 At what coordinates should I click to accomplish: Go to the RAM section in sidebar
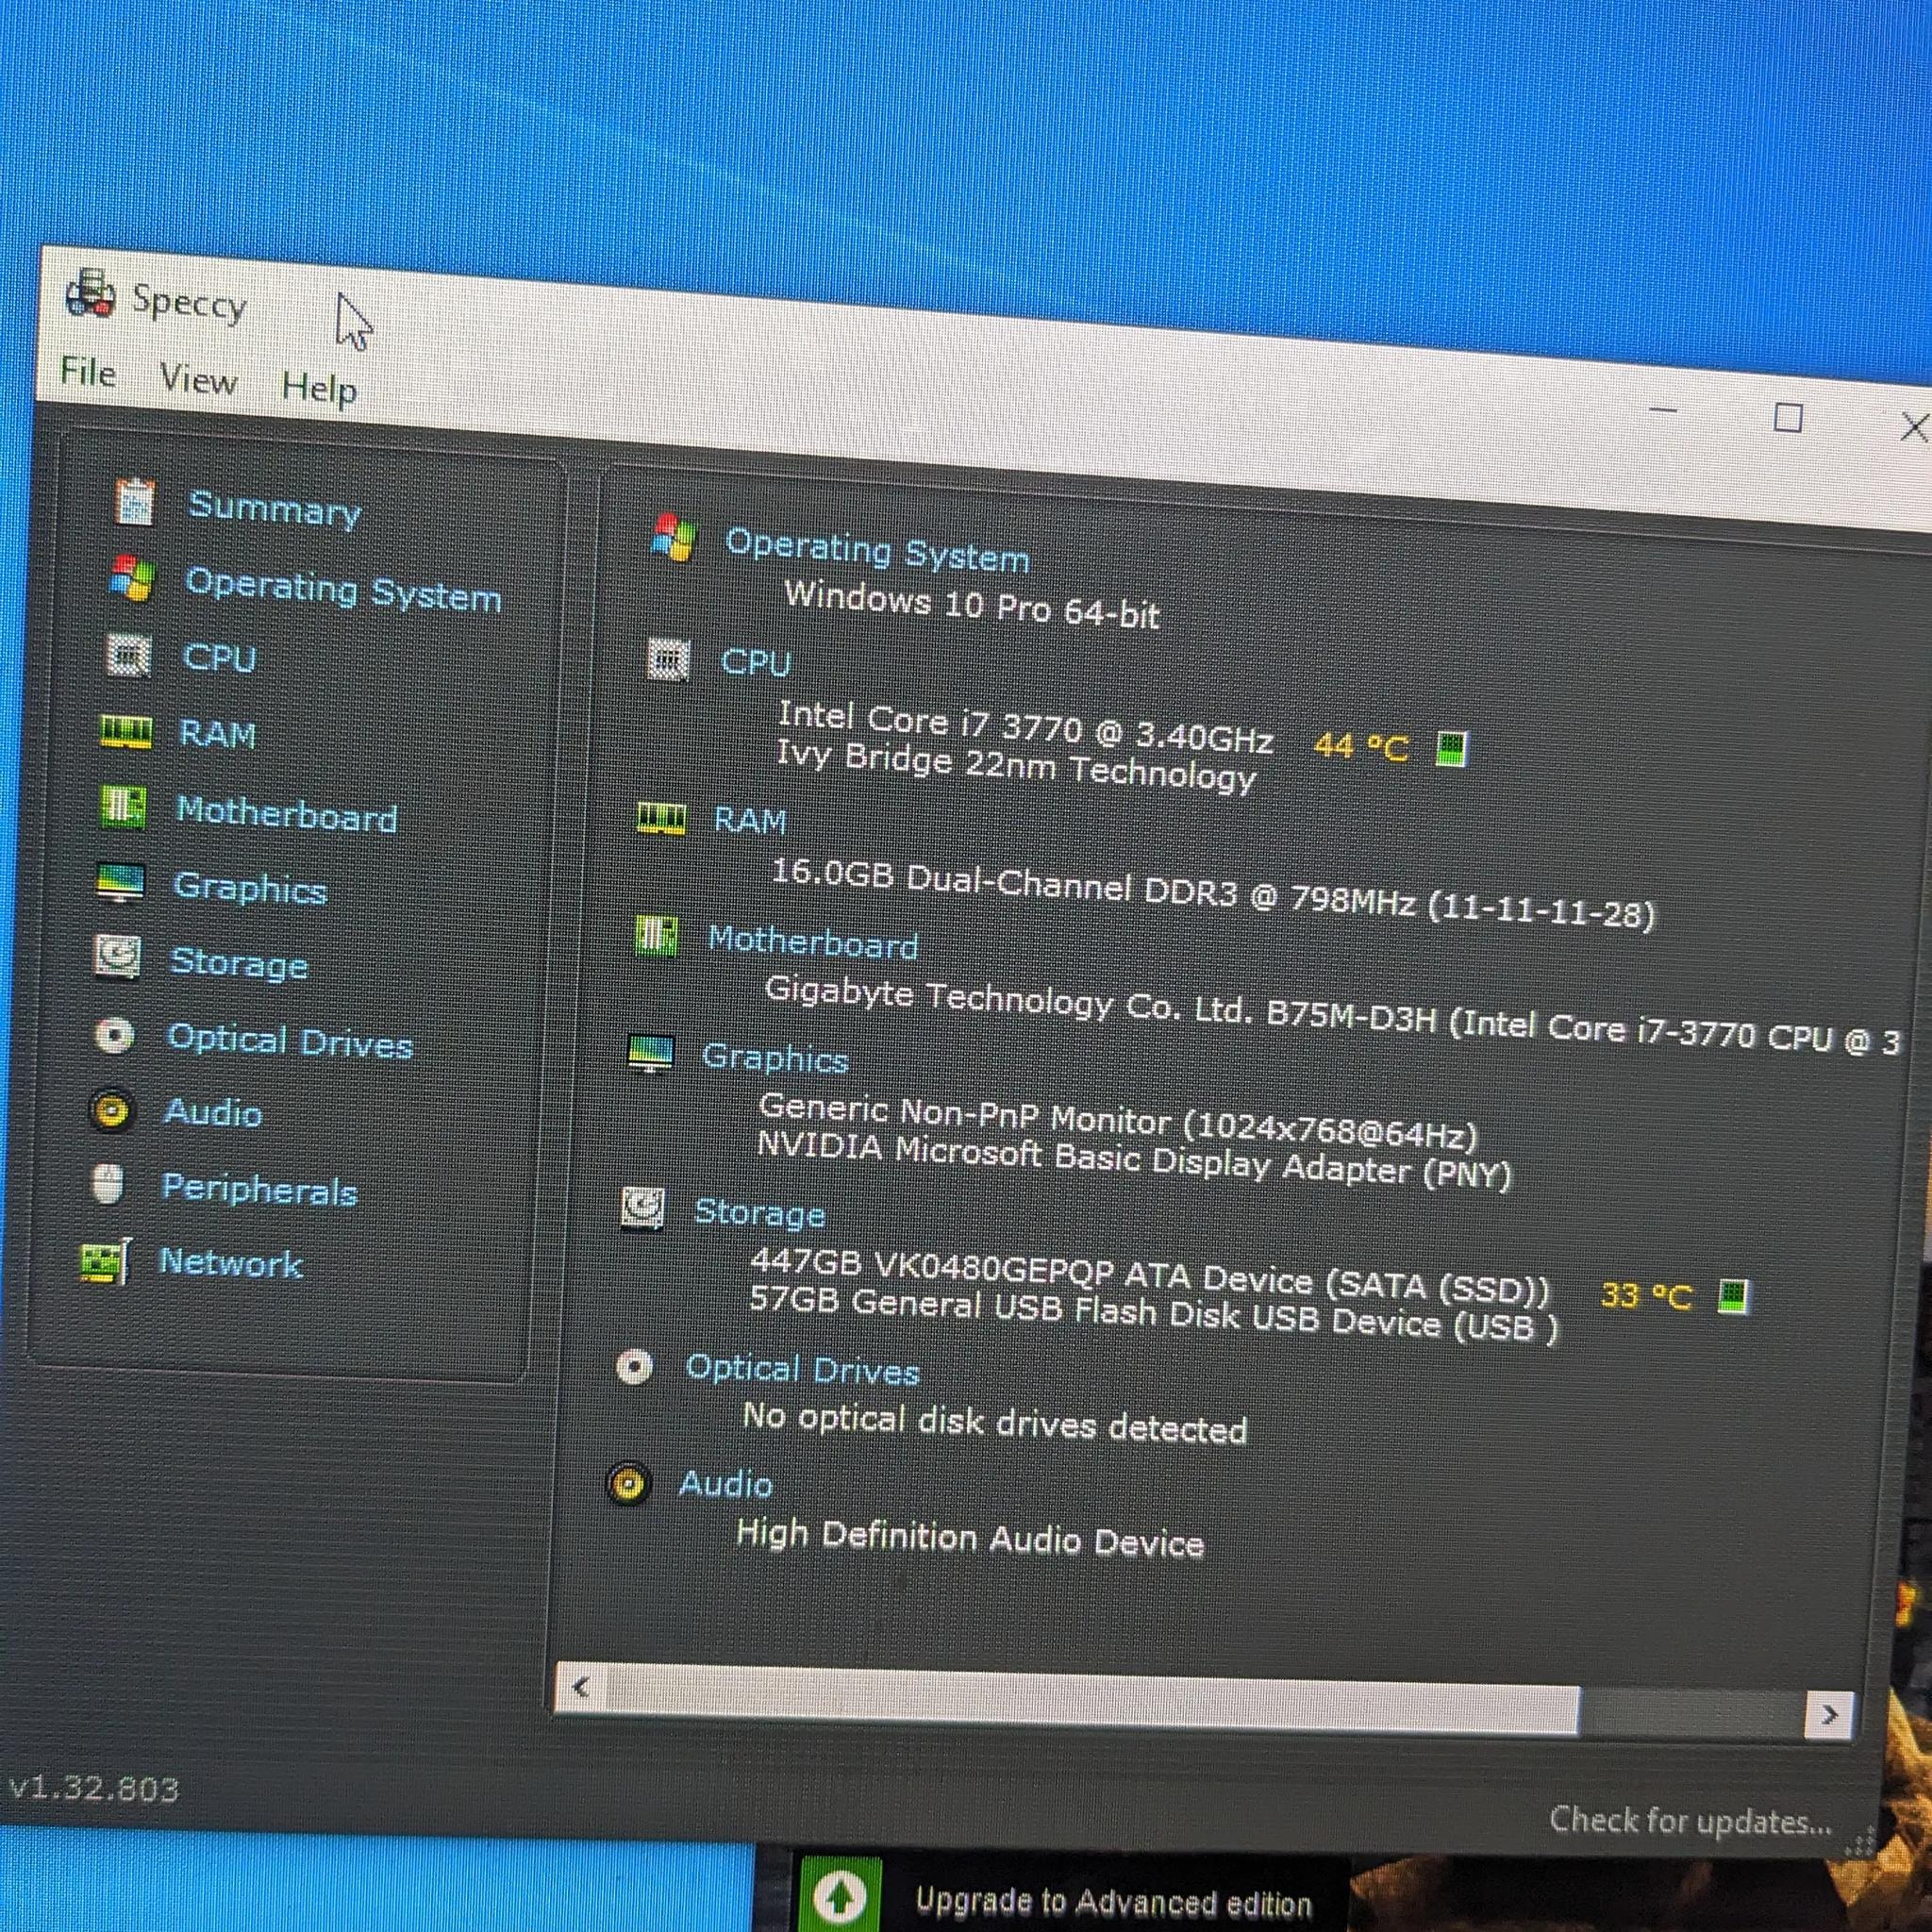[217, 733]
